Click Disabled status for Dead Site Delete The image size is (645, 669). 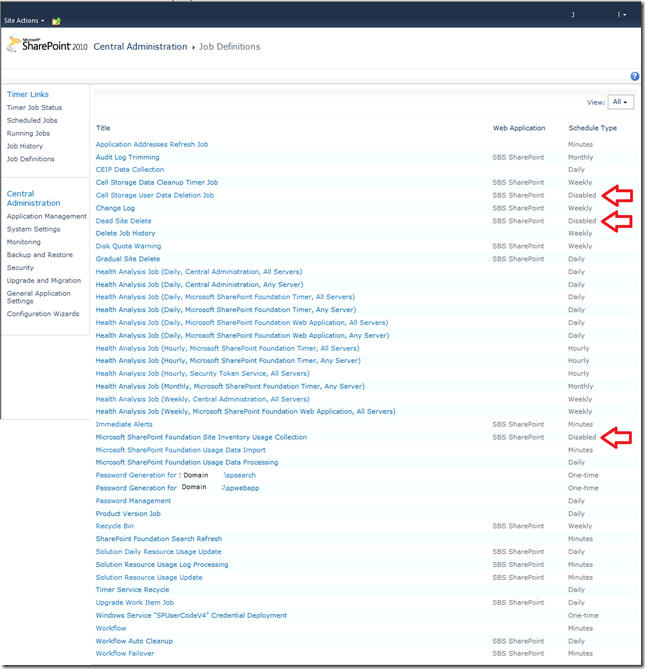coord(582,221)
